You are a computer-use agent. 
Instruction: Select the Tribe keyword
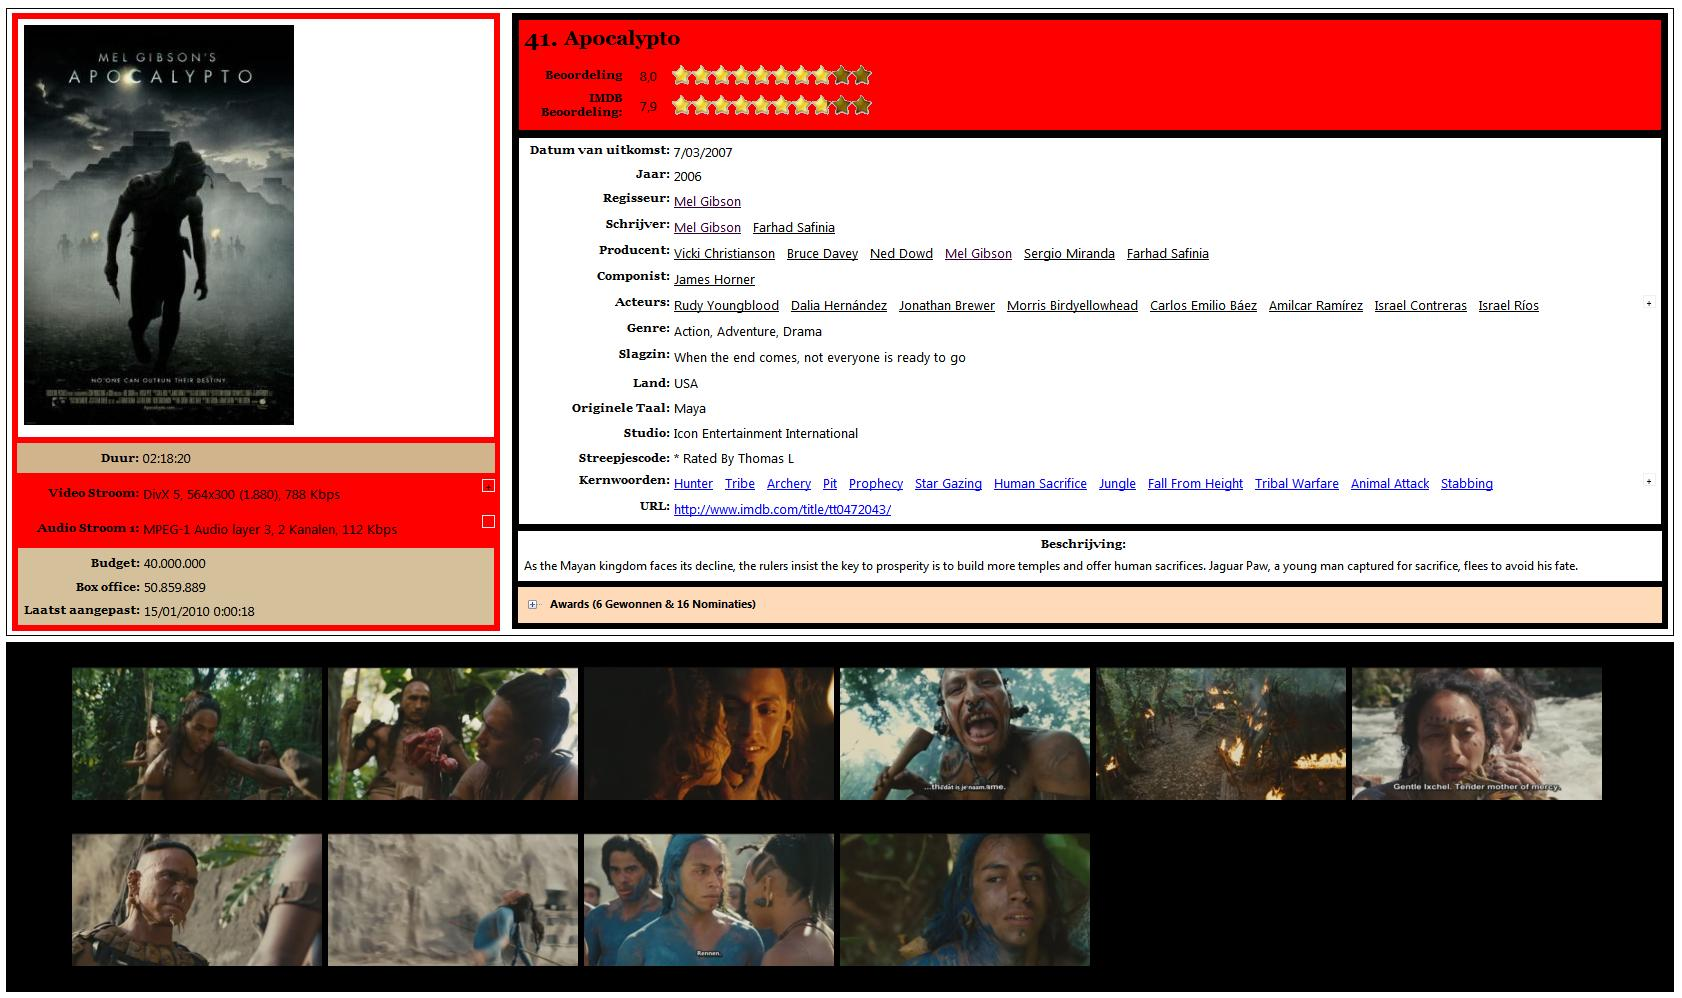pyautogui.click(x=739, y=483)
